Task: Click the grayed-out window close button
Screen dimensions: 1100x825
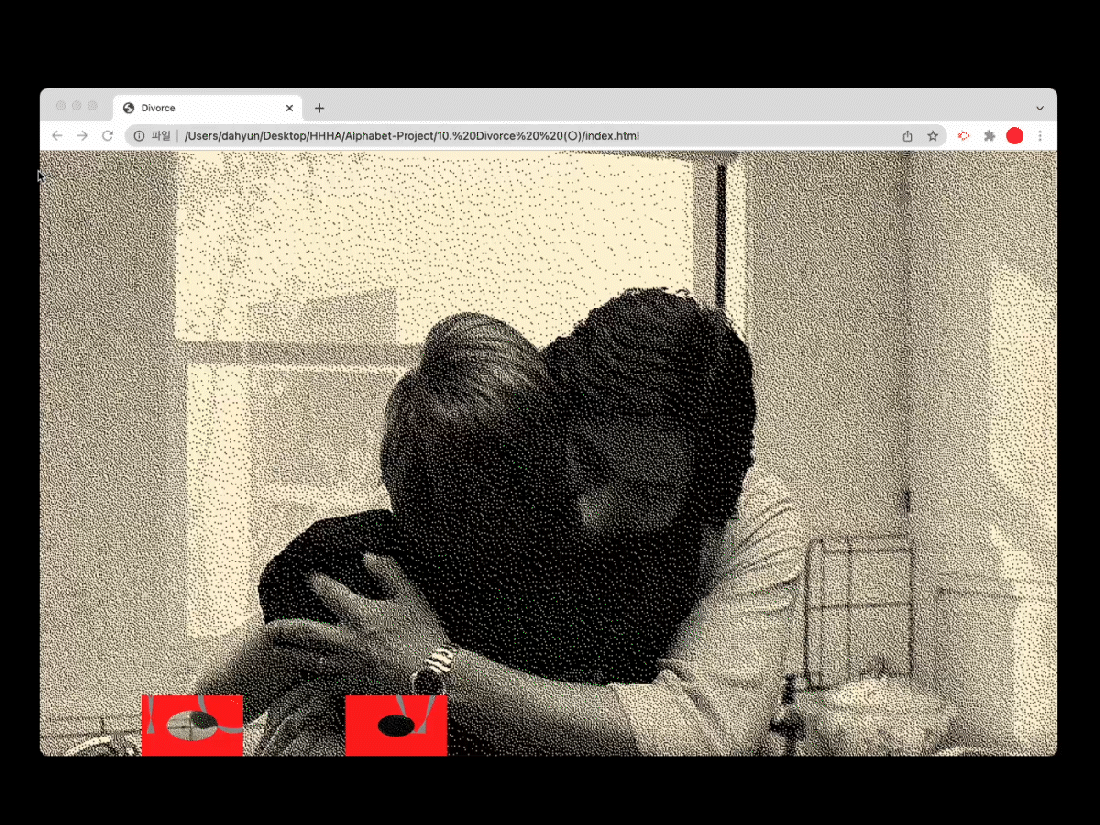Action: [x=60, y=106]
